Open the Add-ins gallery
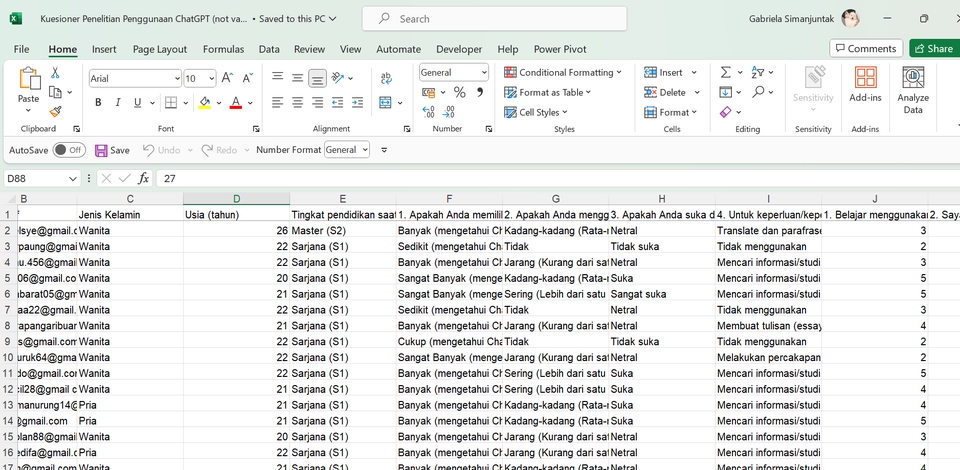Image resolution: width=960 pixels, height=470 pixels. 865,84
